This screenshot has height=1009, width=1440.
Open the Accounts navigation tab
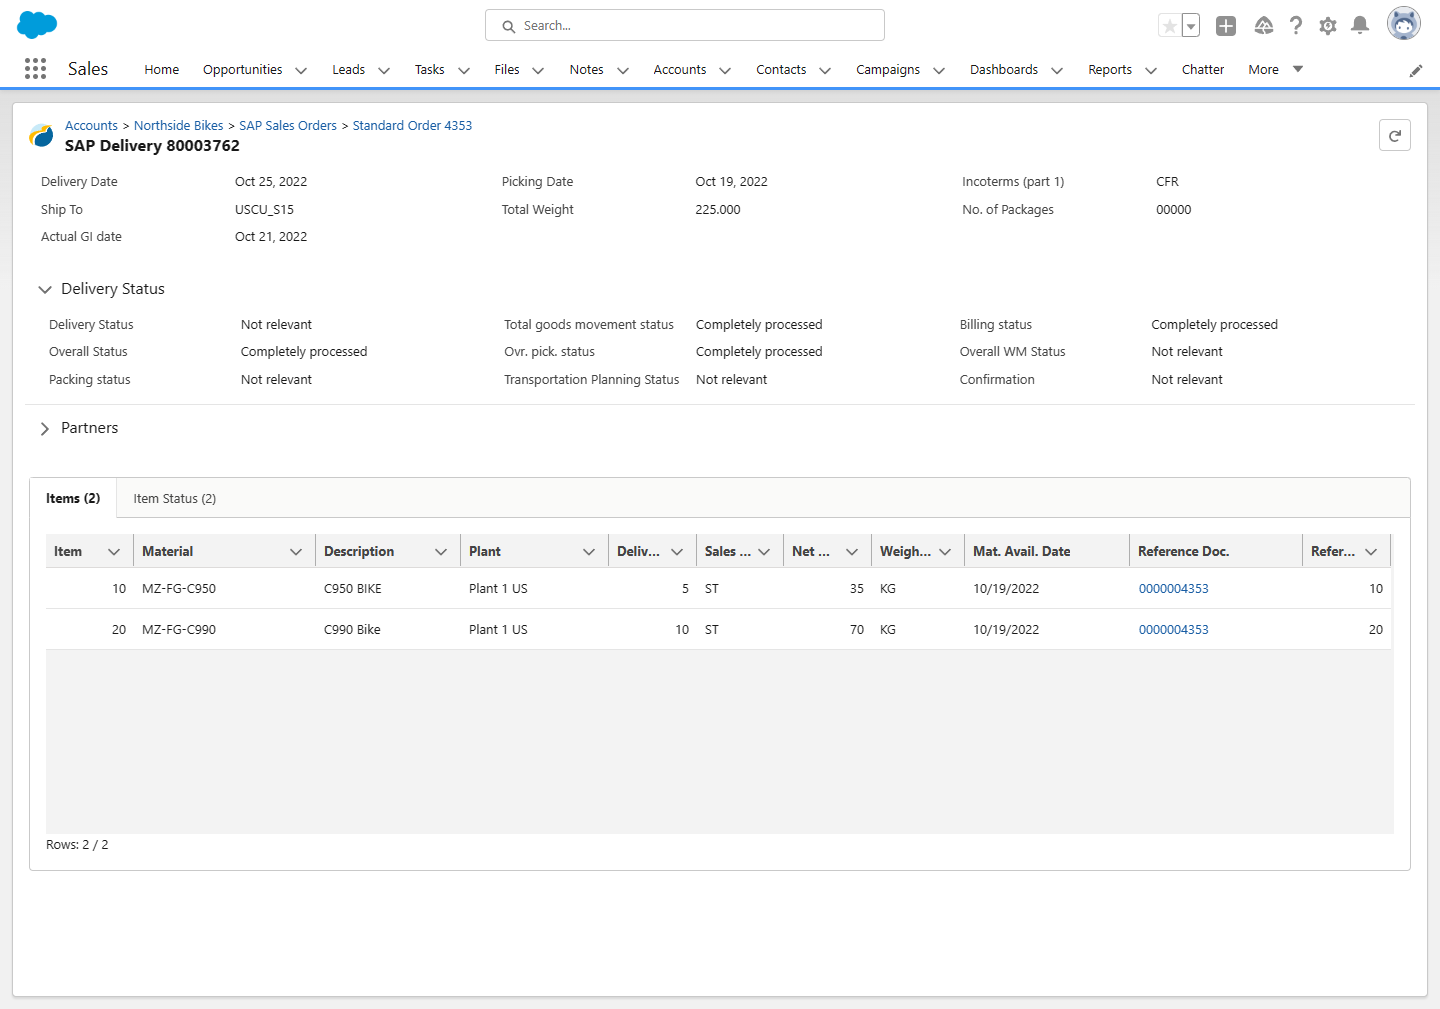click(x=680, y=69)
